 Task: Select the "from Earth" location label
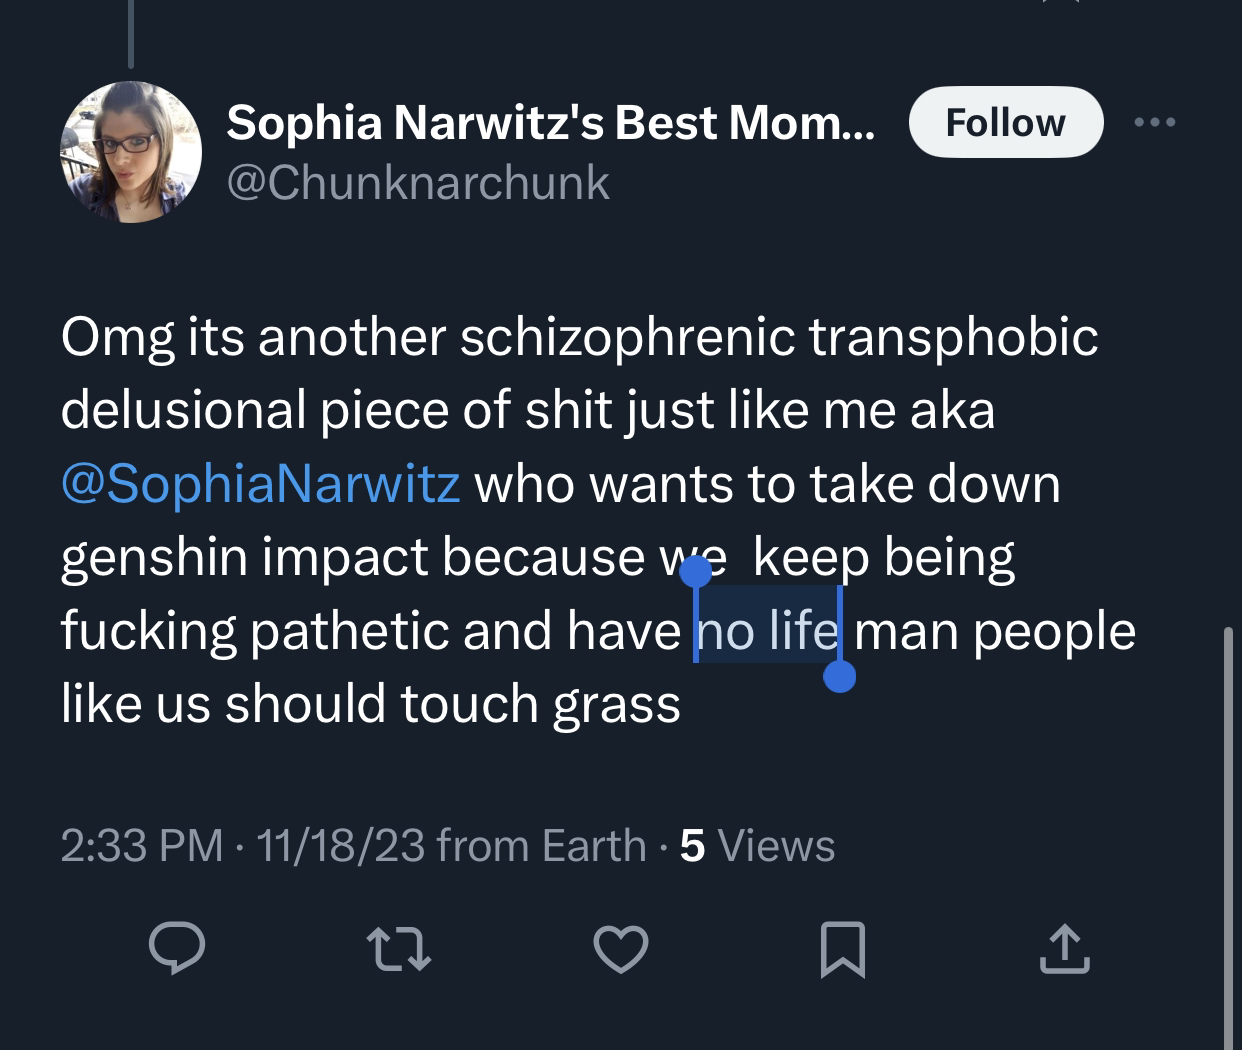[x=542, y=846]
